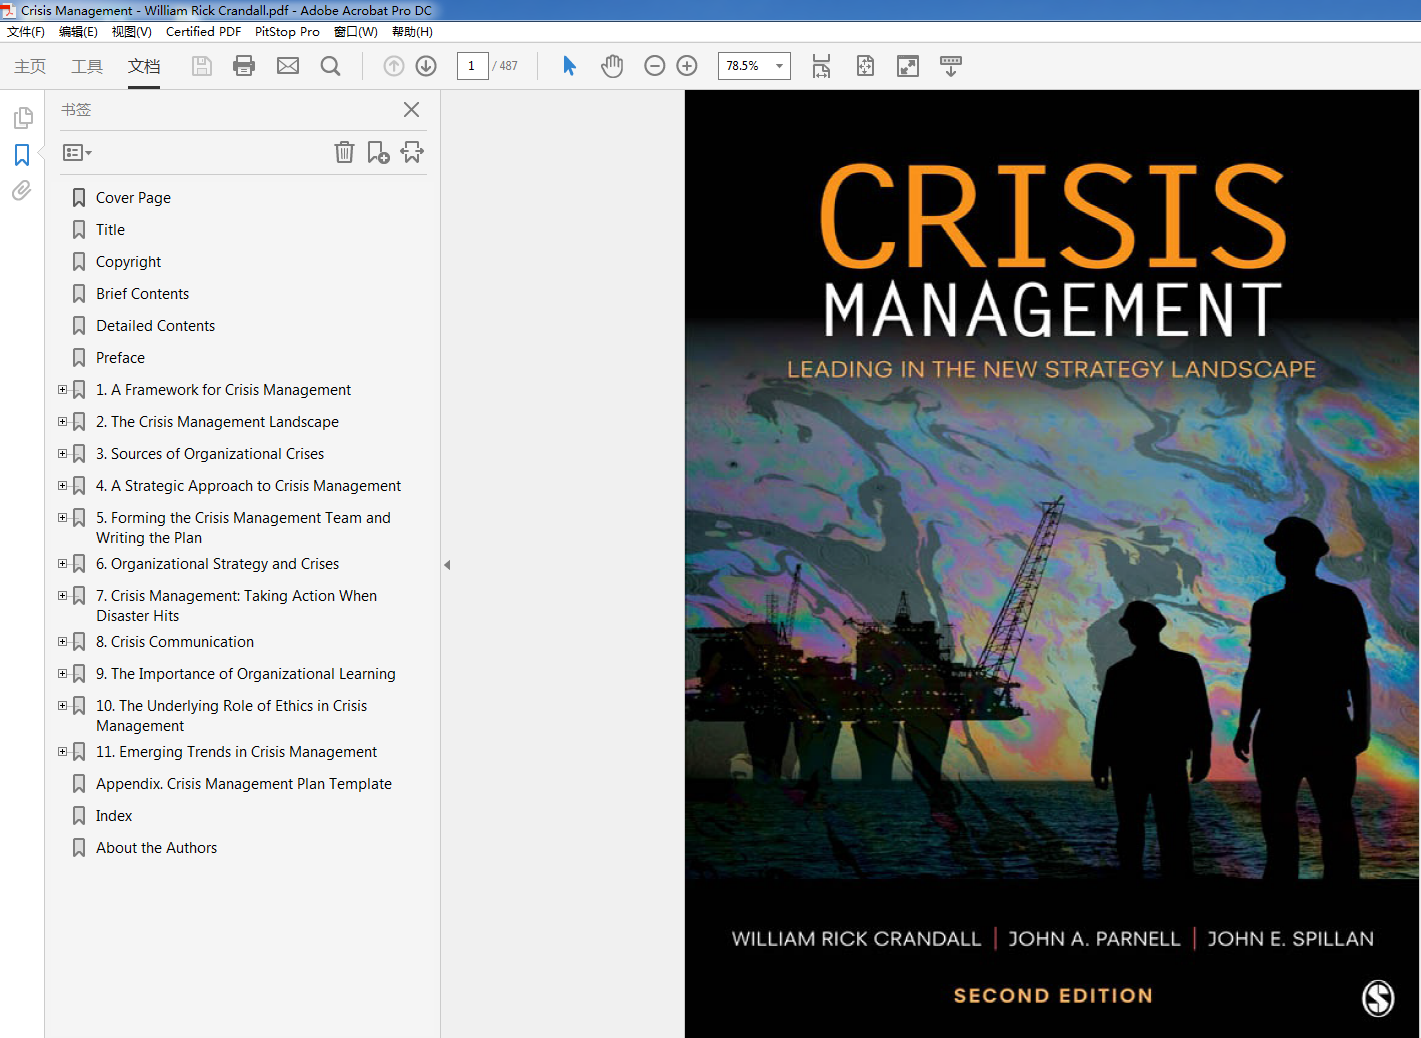The image size is (1421, 1038).
Task: Expand chapter 1 Framework for Crisis Management
Action: pyautogui.click(x=62, y=390)
